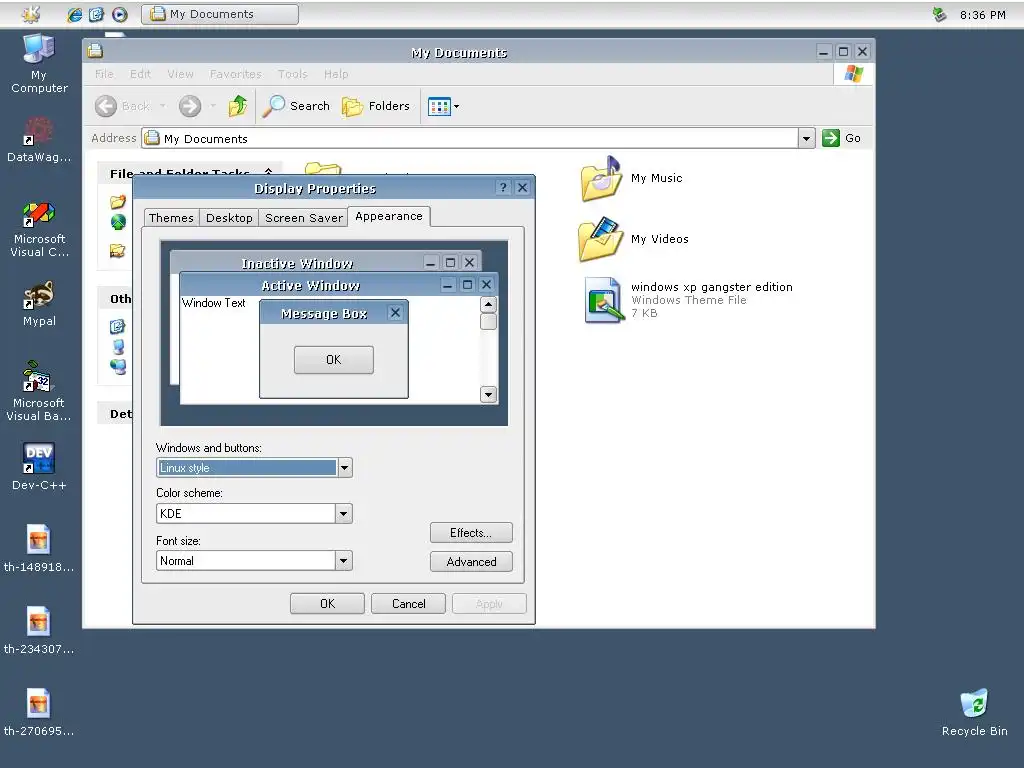Launch the Mypal browser shortcut

[39, 304]
